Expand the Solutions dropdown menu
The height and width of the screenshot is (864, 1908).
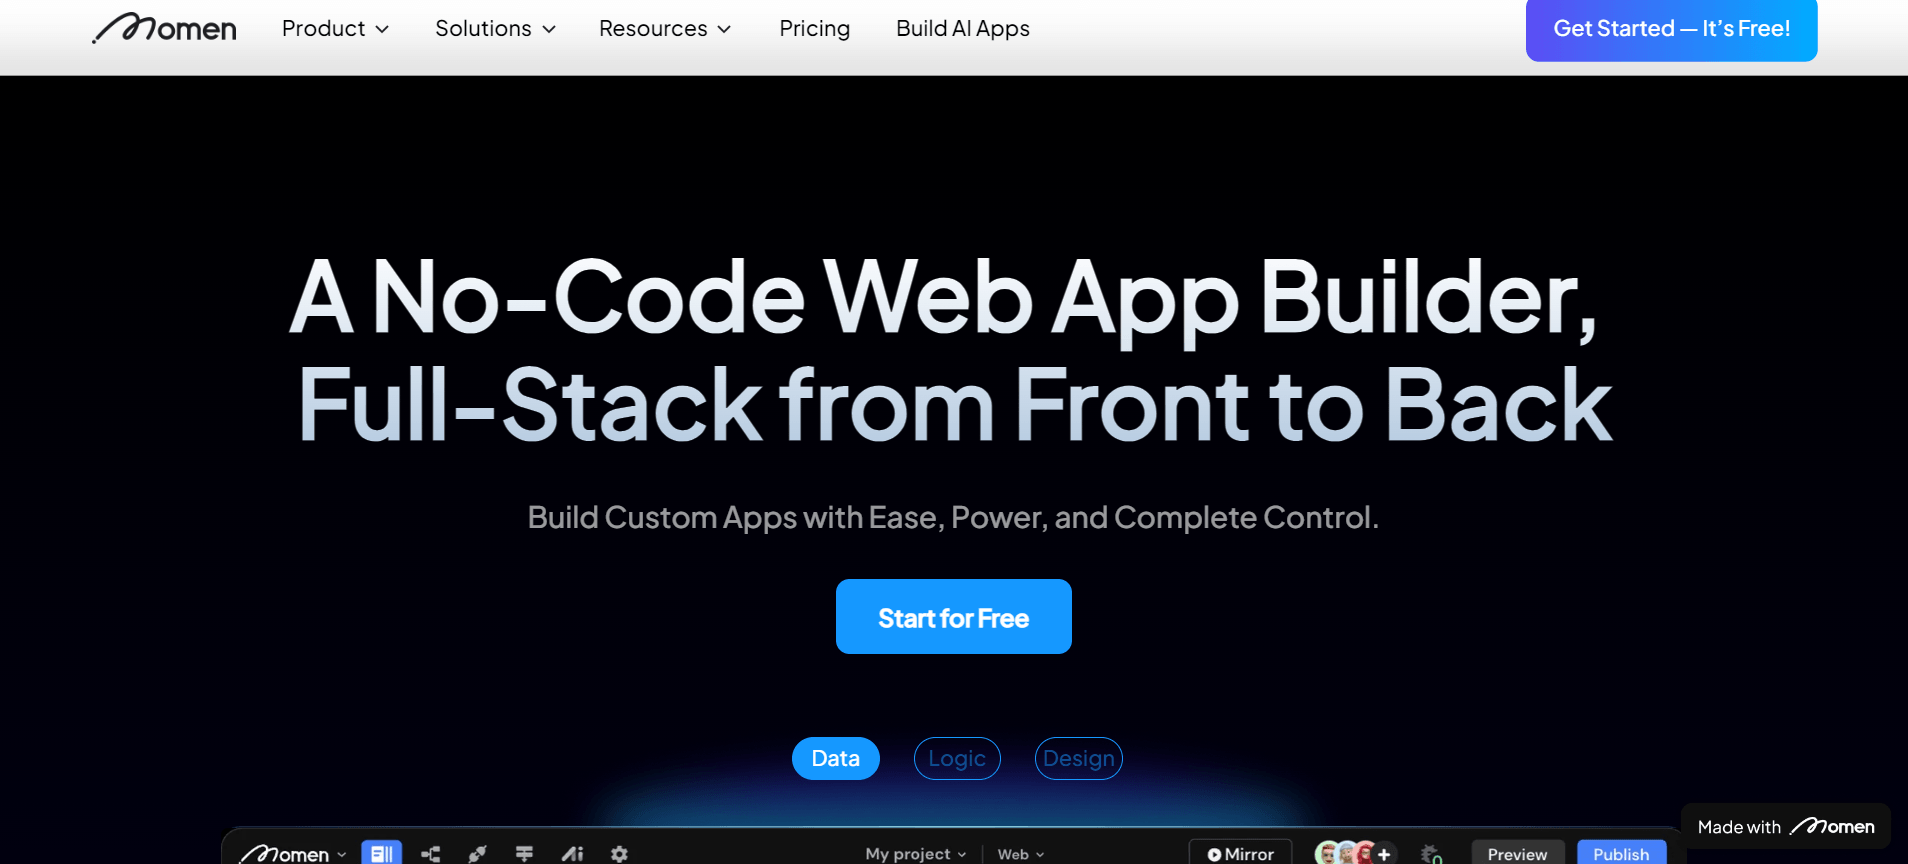pos(495,29)
